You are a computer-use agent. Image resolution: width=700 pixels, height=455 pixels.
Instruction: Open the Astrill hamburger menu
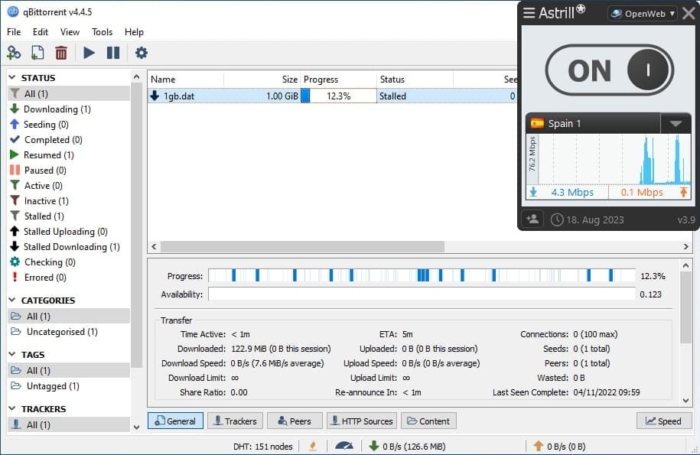coord(529,13)
